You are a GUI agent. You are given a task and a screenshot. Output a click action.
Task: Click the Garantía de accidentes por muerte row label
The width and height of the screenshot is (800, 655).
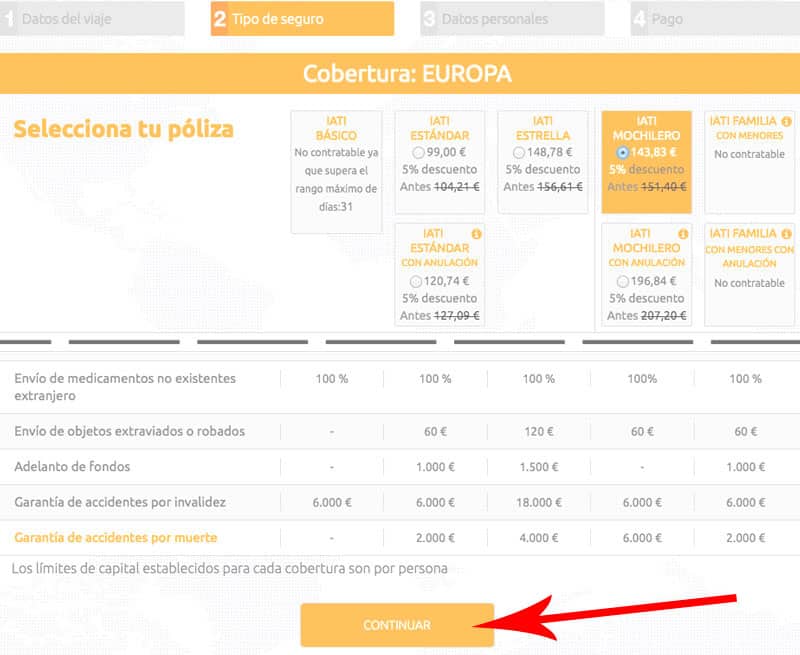point(116,537)
